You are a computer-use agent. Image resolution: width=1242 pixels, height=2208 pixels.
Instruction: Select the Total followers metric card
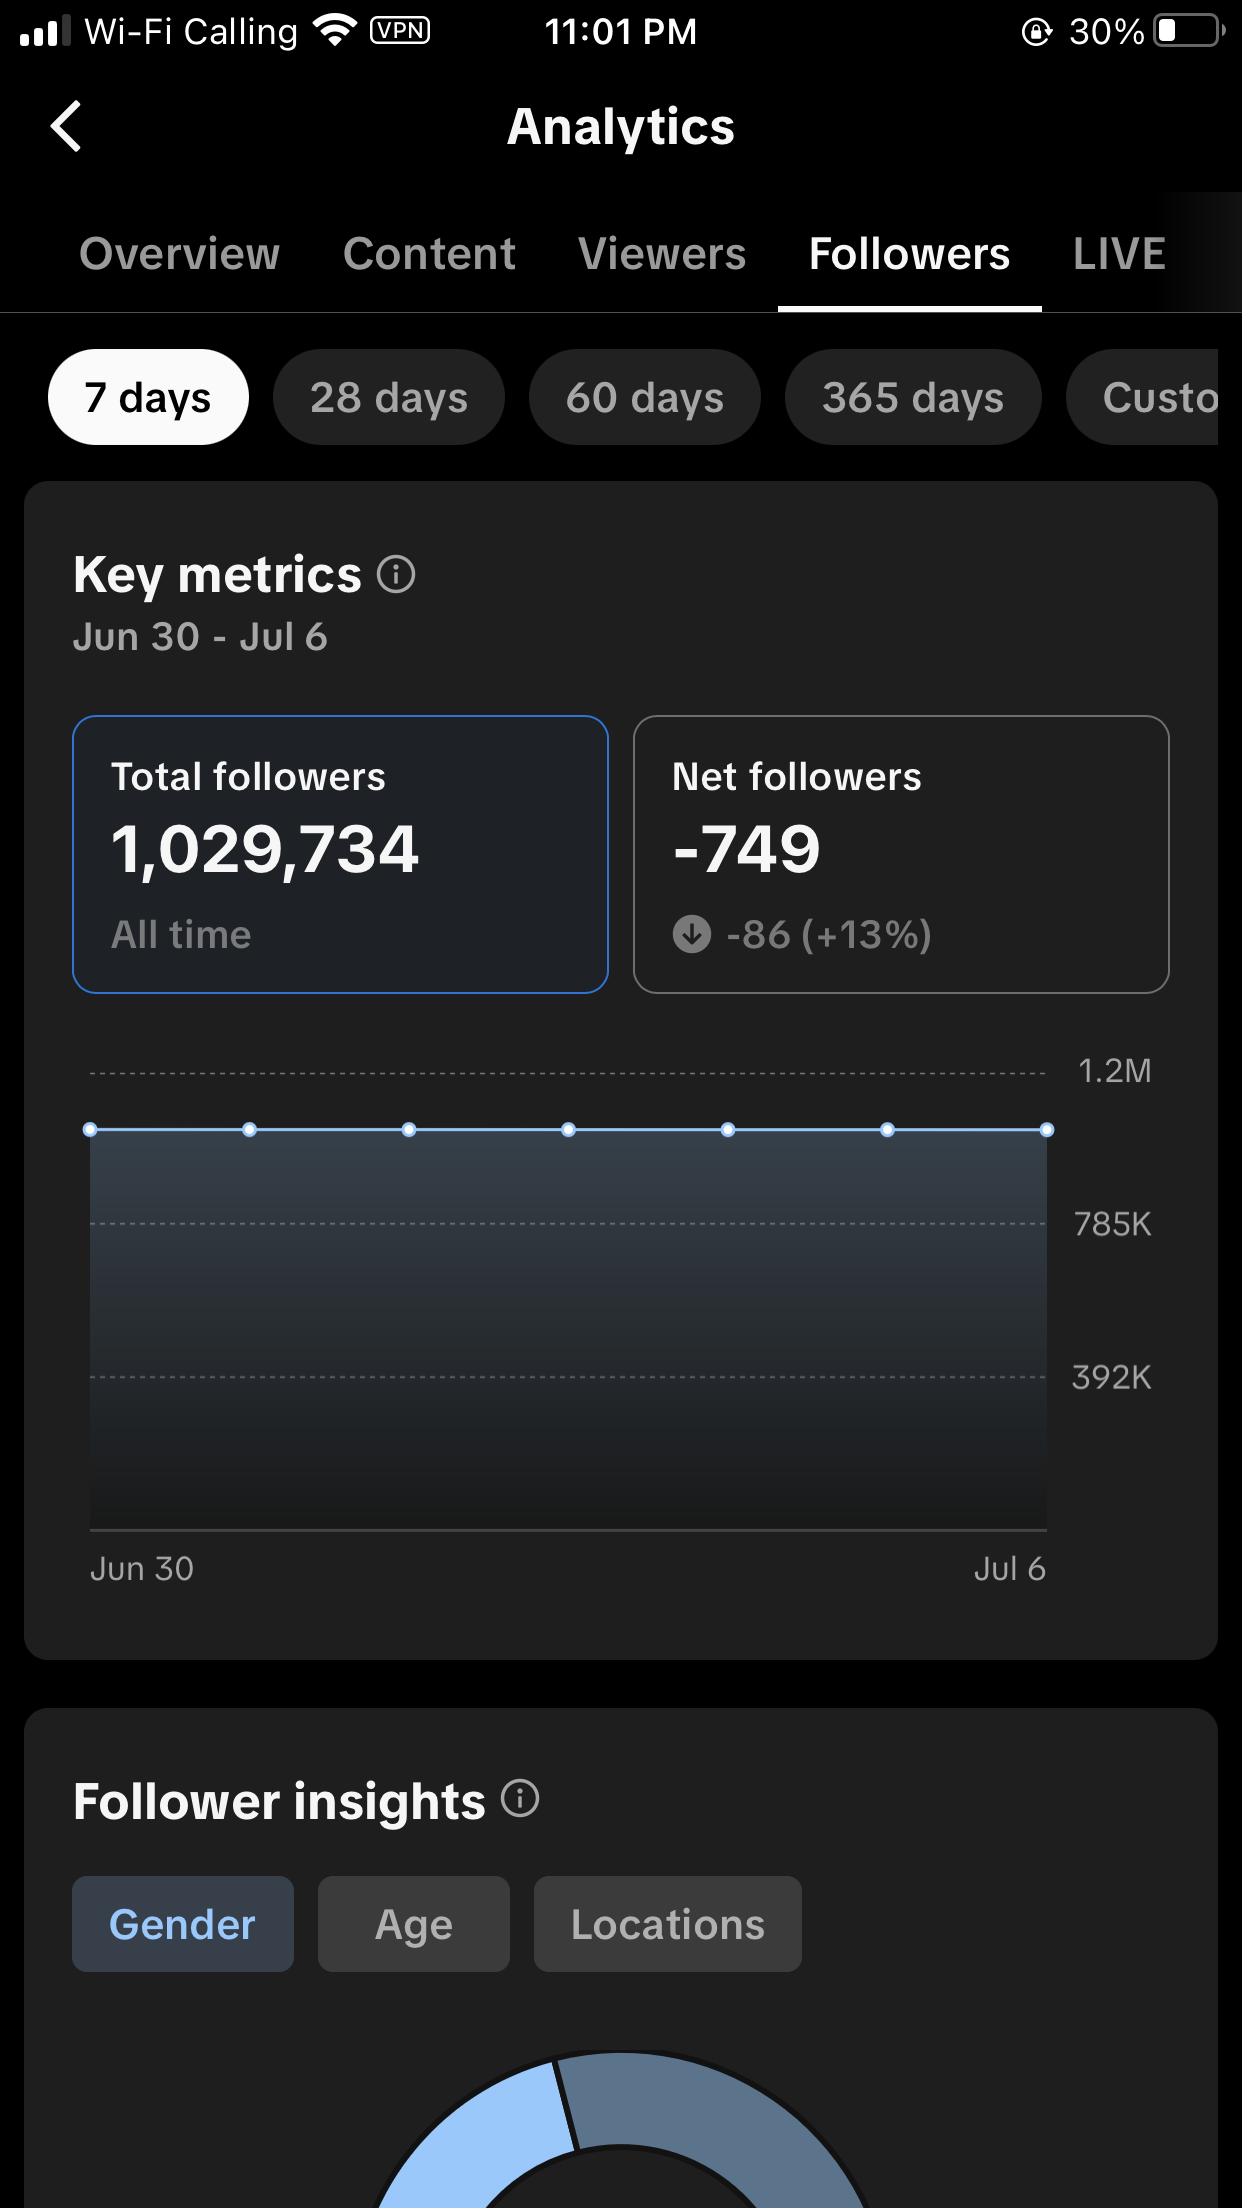pyautogui.click(x=340, y=854)
